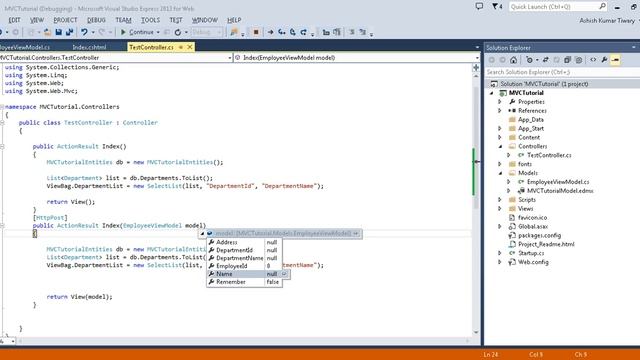Collapse the Models folder
Viewport: 640px width, 360px height.
click(x=500, y=173)
